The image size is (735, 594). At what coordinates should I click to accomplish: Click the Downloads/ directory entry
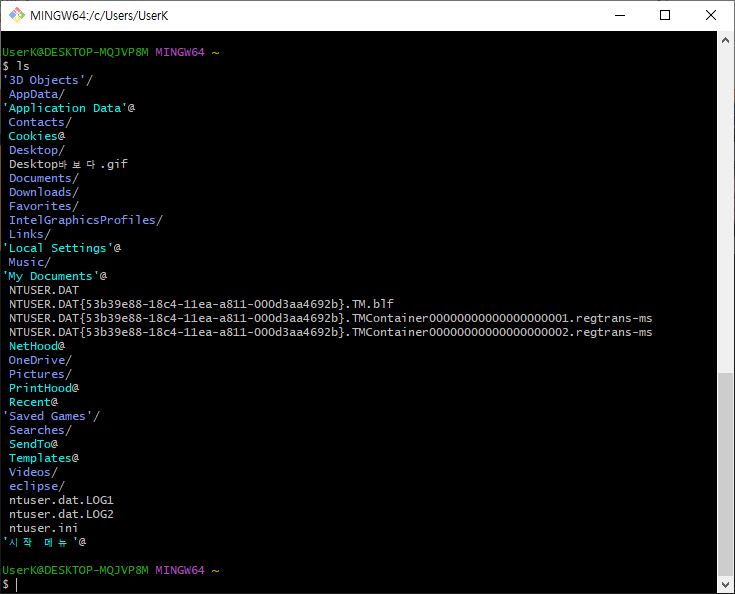coord(44,192)
